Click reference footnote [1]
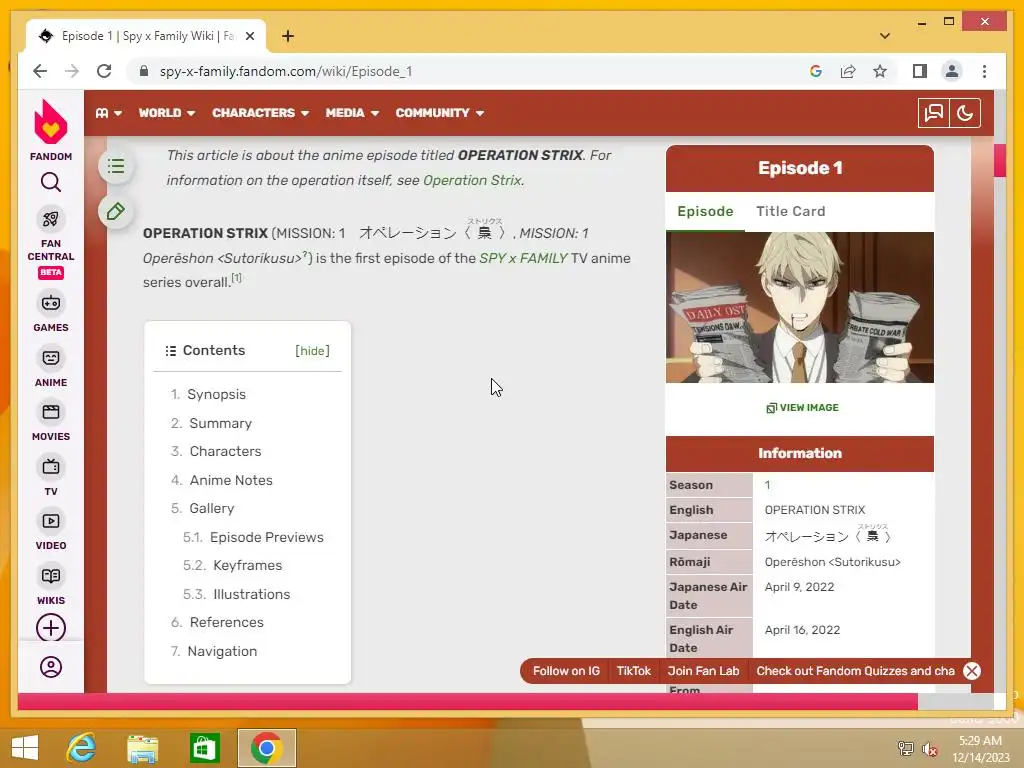Viewport: 1024px width, 768px height. click(x=236, y=278)
